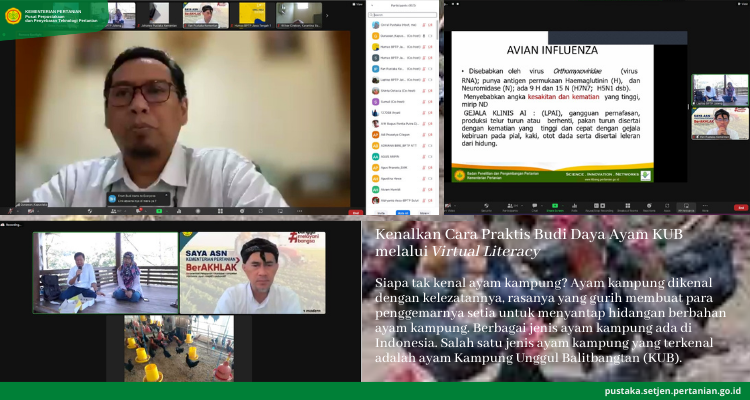Expand participants arrow in right toolbar
This screenshot has width=750, height=400.
point(522,206)
